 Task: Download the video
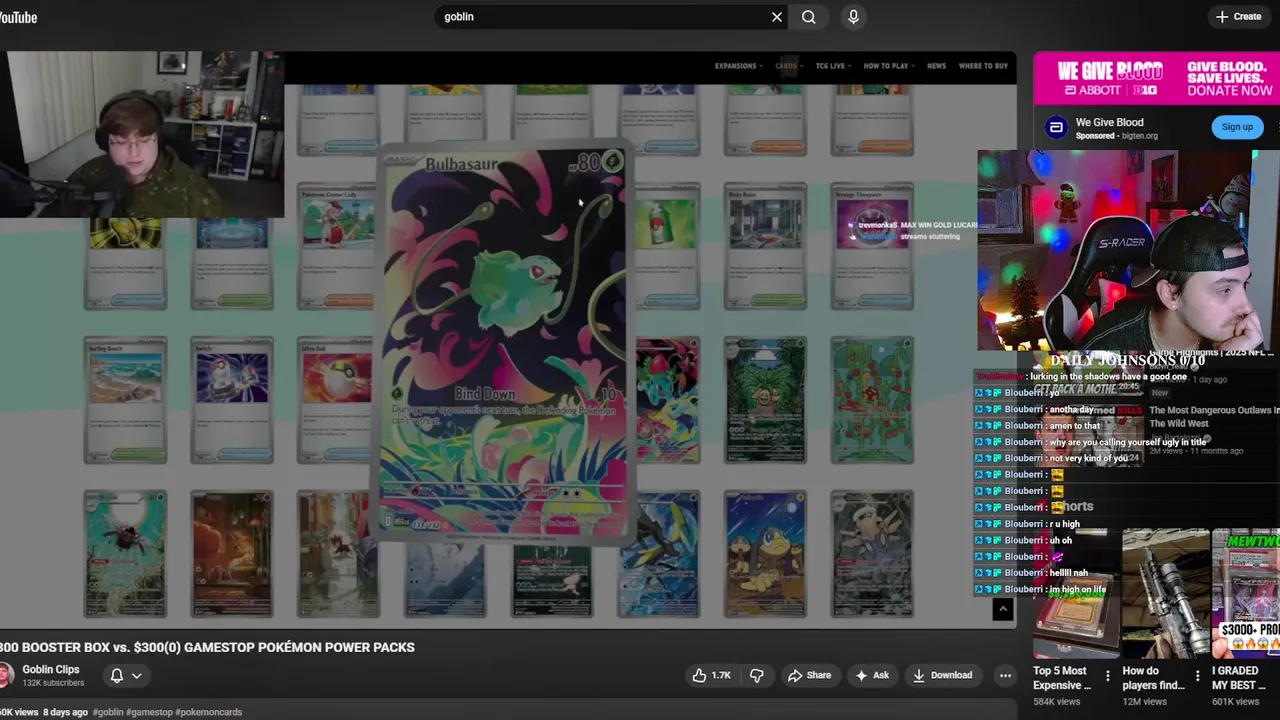coord(942,676)
